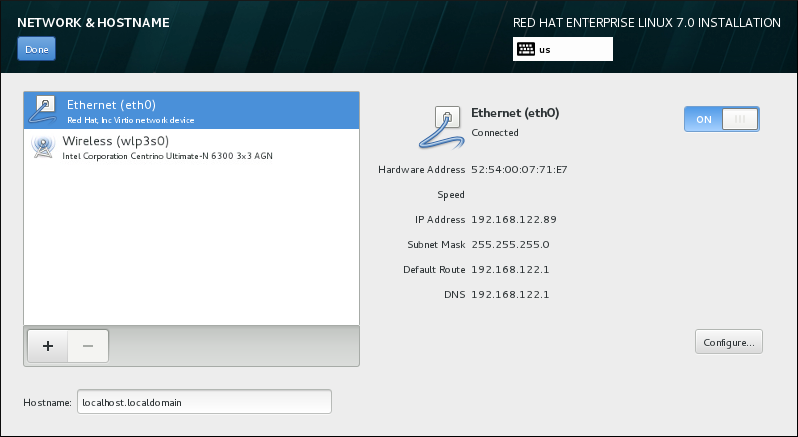Image resolution: width=798 pixels, height=437 pixels.
Task: Click the subnet mask value 255.255.255.0
Action: point(510,244)
